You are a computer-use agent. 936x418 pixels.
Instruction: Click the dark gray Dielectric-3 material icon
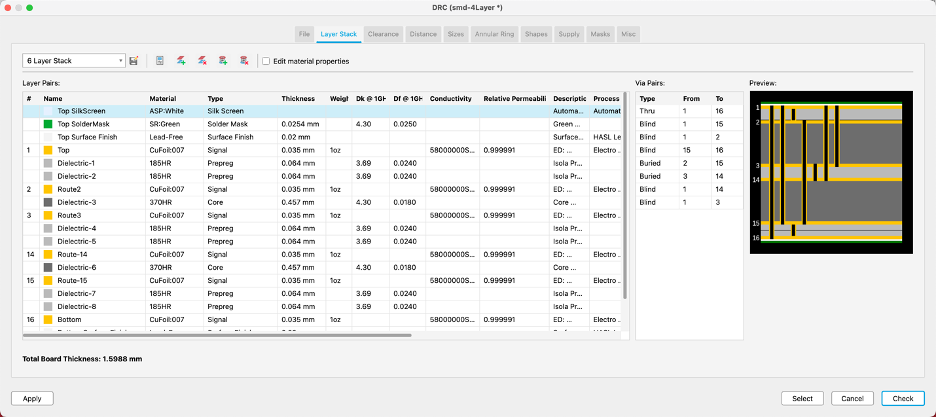(x=48, y=202)
